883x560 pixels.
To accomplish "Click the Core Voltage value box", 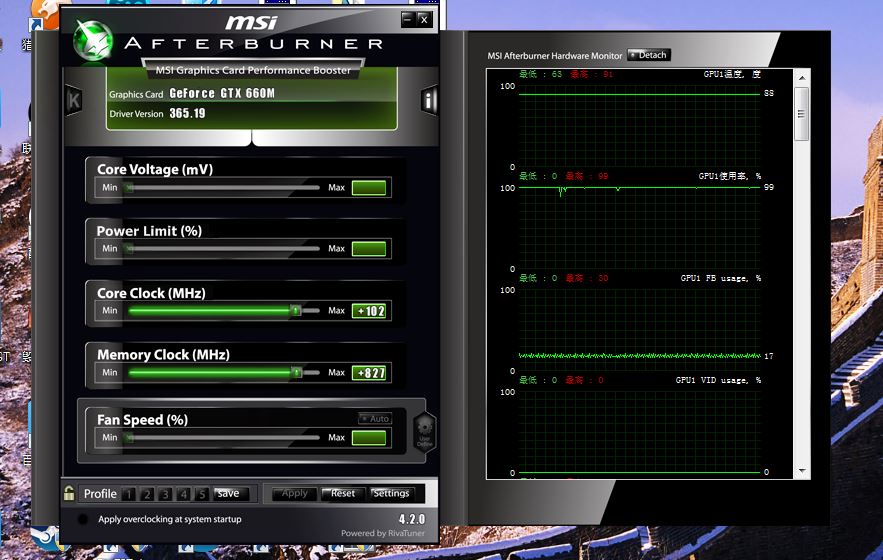I will tap(369, 188).
